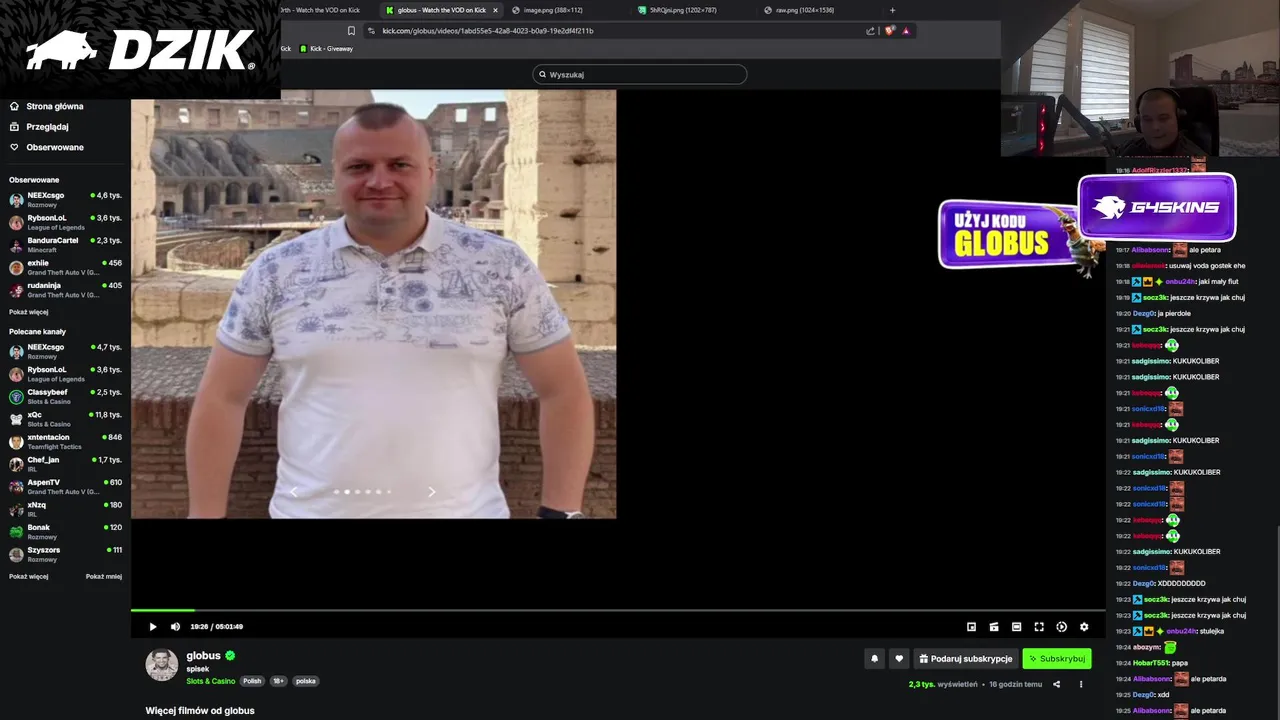
Task: Open RybsonLoL in followed channels
Action: [65, 222]
